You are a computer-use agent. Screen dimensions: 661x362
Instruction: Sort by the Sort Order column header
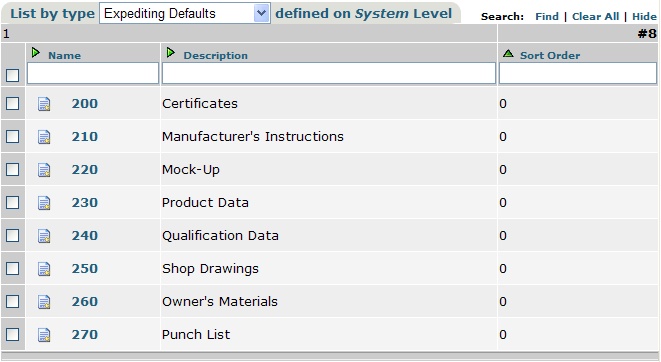pos(550,56)
